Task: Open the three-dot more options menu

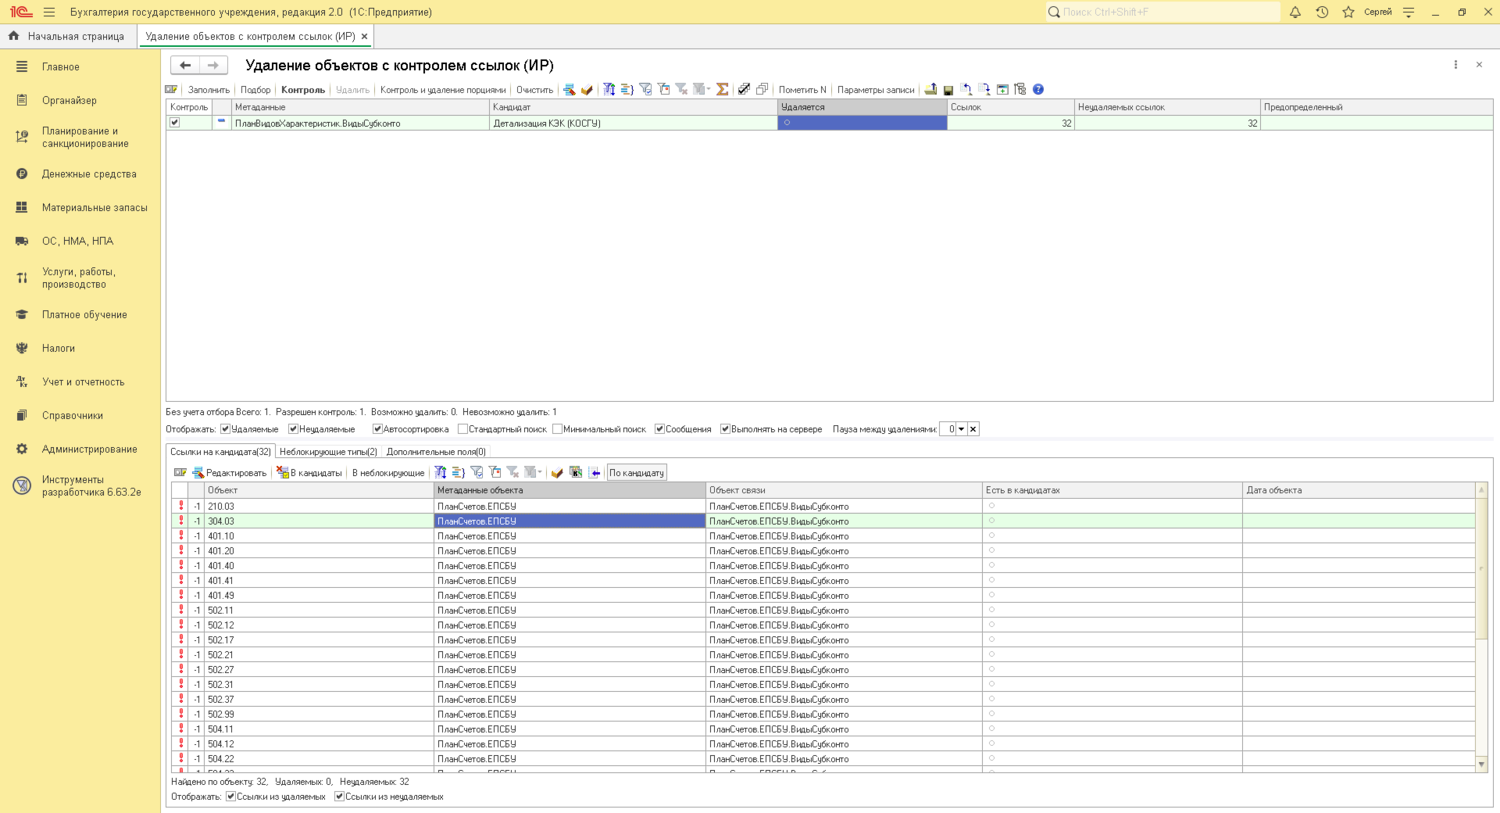Action: (1455, 65)
